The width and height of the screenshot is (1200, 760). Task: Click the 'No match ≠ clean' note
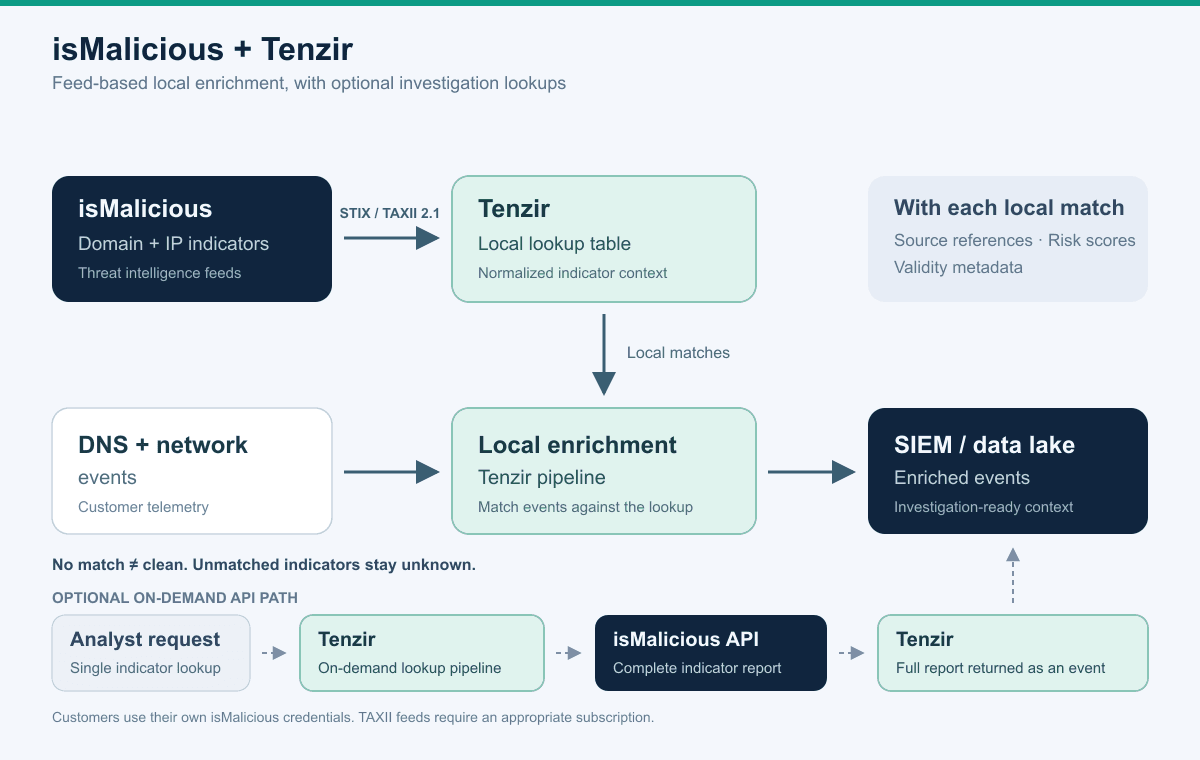coord(264,565)
